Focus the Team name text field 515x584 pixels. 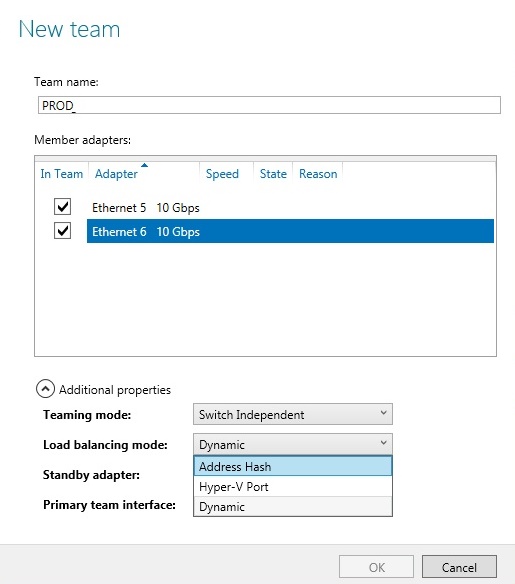click(269, 105)
